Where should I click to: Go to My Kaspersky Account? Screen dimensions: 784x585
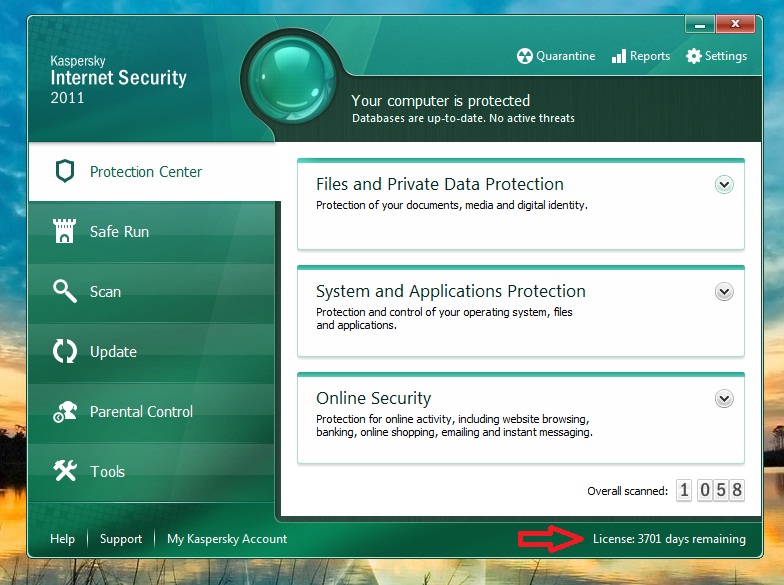click(227, 539)
